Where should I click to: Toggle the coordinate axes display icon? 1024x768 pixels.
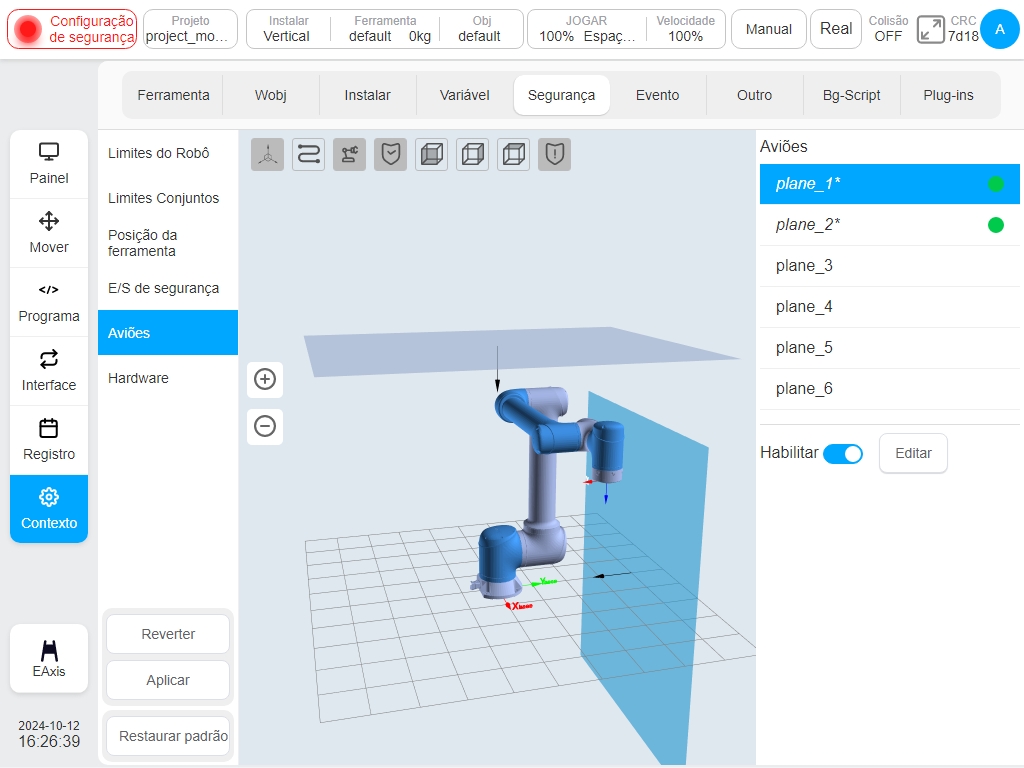[x=267, y=155]
